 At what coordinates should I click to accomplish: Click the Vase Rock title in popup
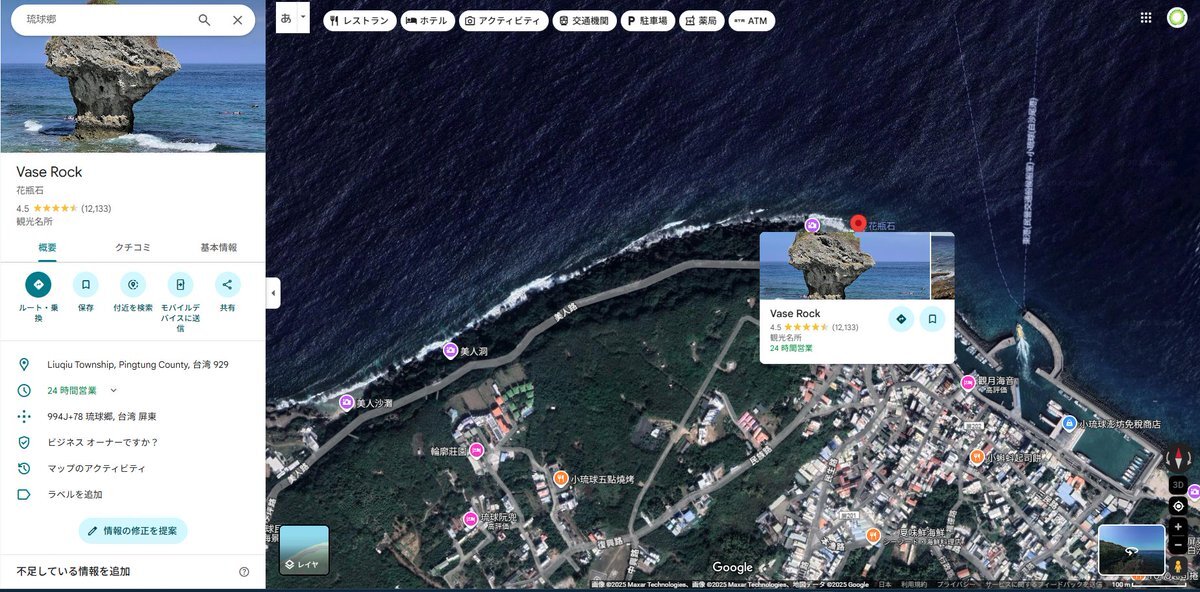tap(795, 314)
